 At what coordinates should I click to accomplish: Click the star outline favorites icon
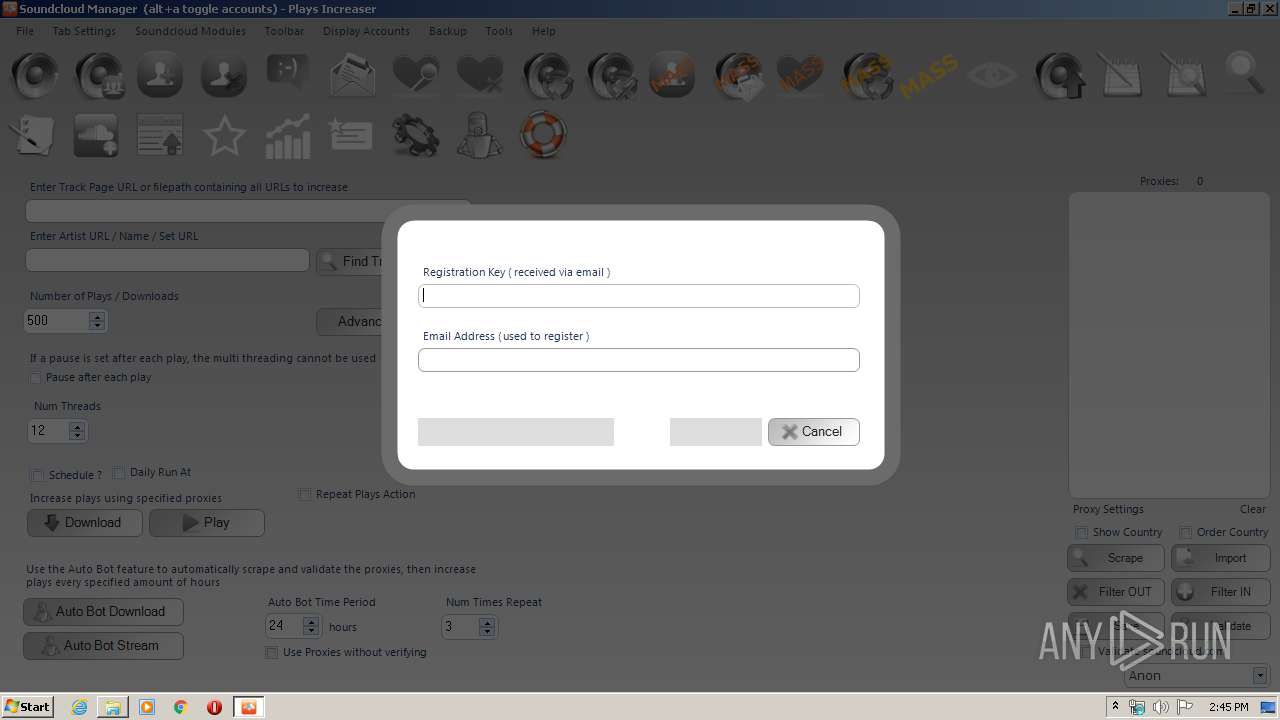224,135
